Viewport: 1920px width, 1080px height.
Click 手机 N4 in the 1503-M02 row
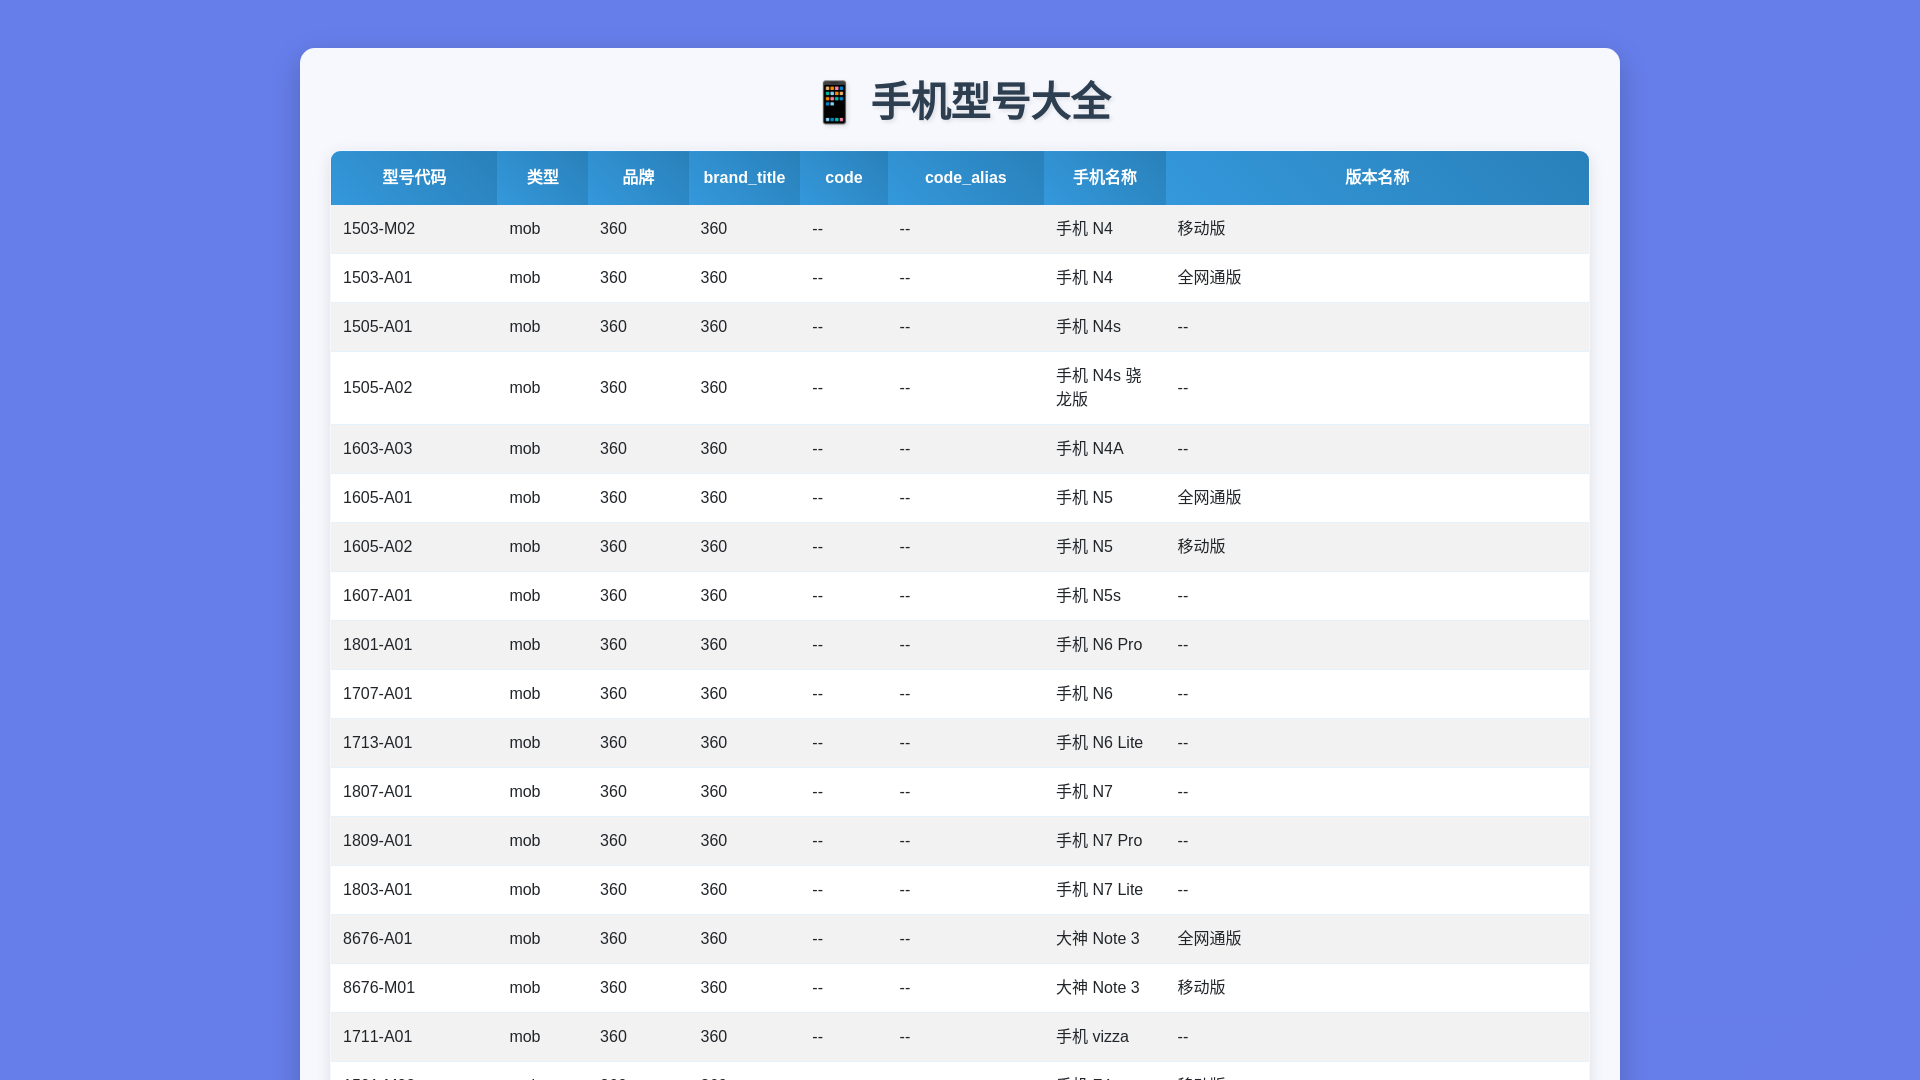click(x=1084, y=229)
